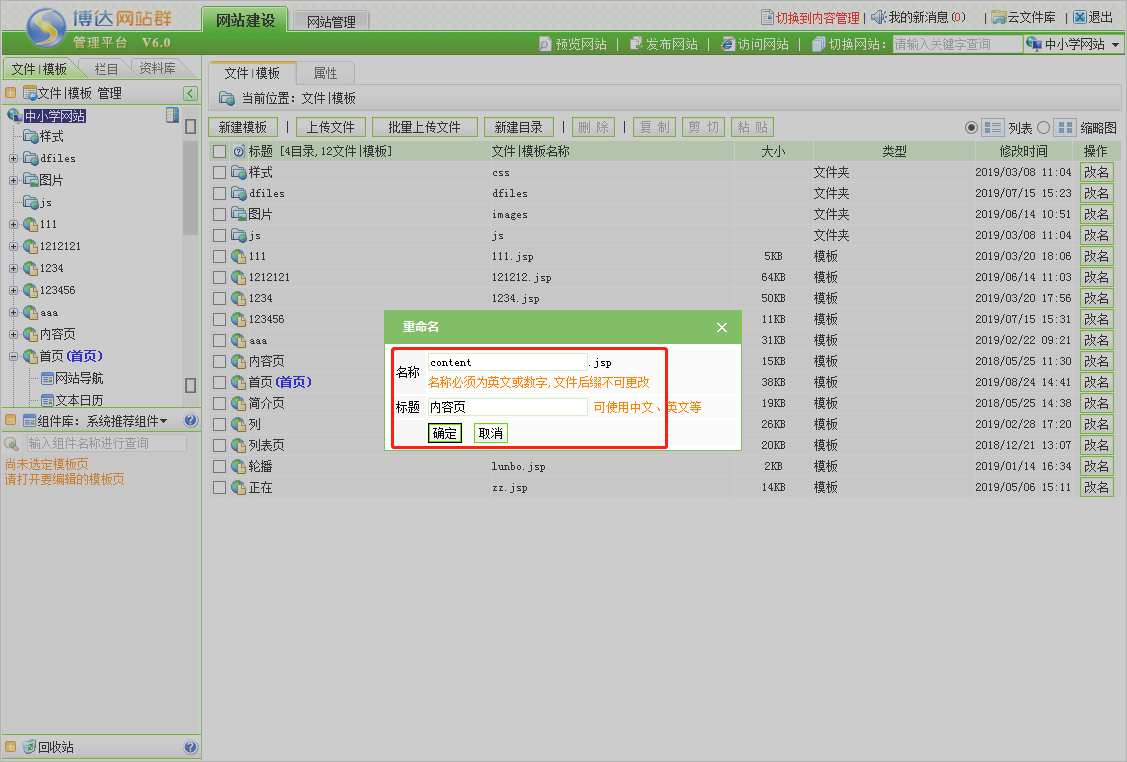Click the help icon beside the component library

tap(190, 420)
